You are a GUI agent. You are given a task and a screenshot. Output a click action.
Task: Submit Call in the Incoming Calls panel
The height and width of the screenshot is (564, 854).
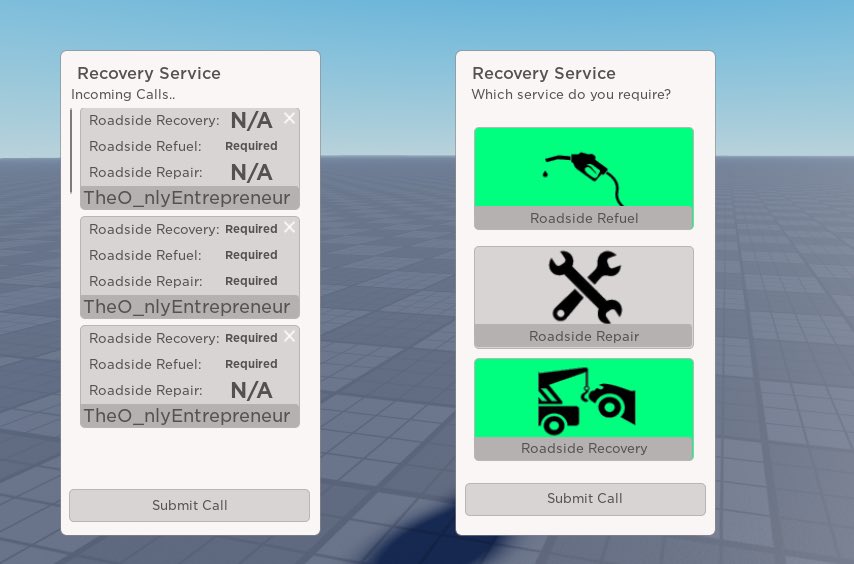point(190,505)
